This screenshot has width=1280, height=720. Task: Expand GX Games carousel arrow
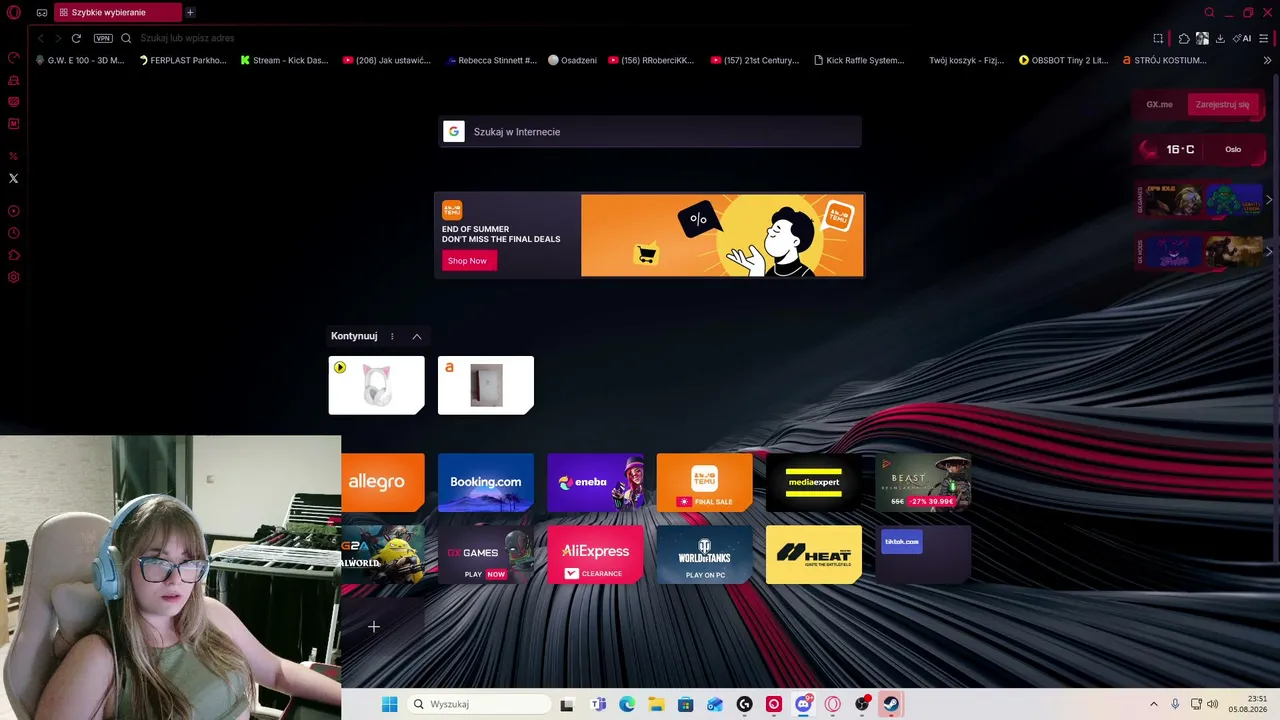coord(1269,200)
